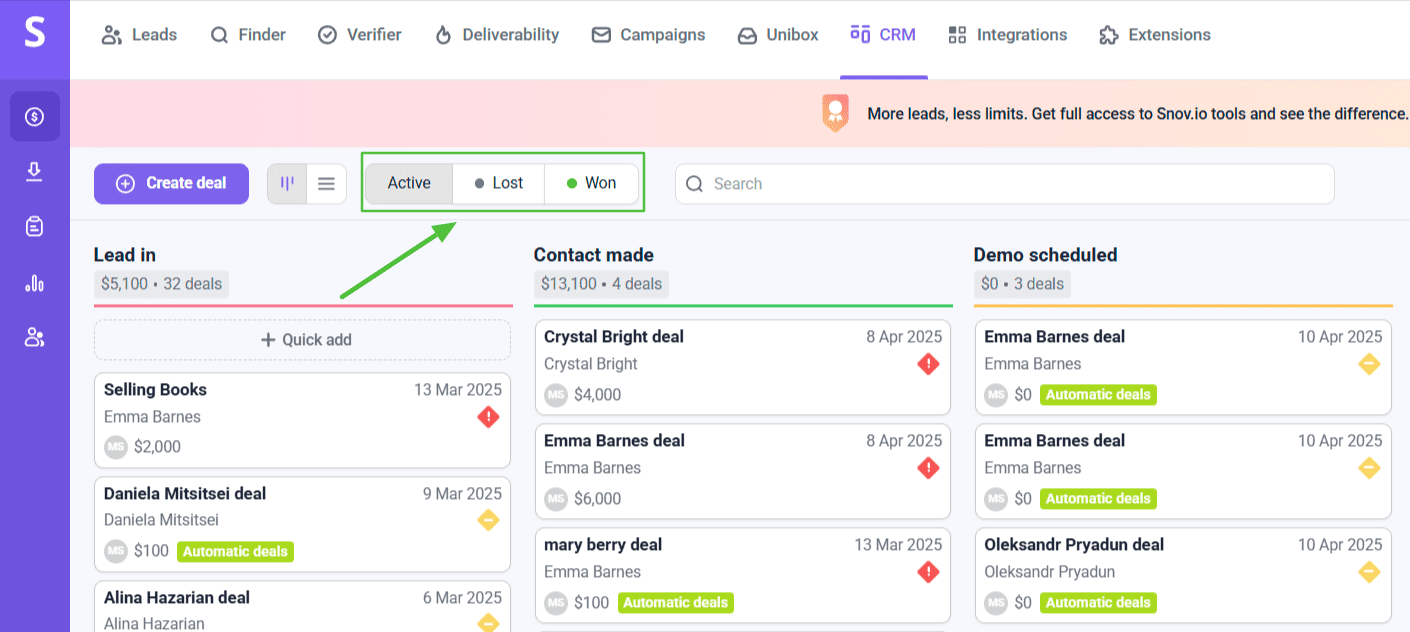The image size is (1410, 632).
Task: Filter deals by Lost status
Action: coord(498,184)
